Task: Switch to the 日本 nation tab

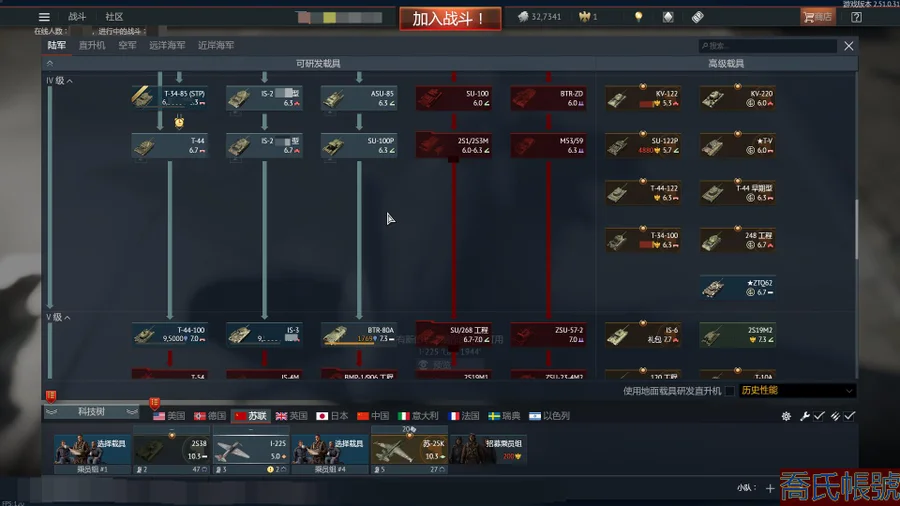Action: 332,416
